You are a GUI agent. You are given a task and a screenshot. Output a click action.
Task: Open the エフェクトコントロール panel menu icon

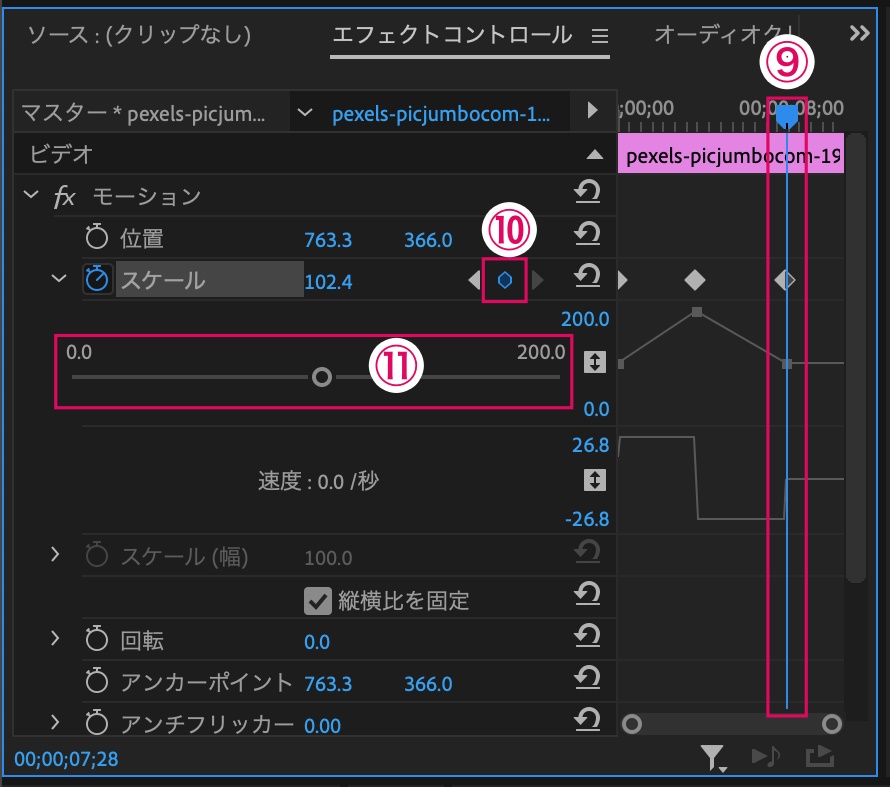(600, 36)
